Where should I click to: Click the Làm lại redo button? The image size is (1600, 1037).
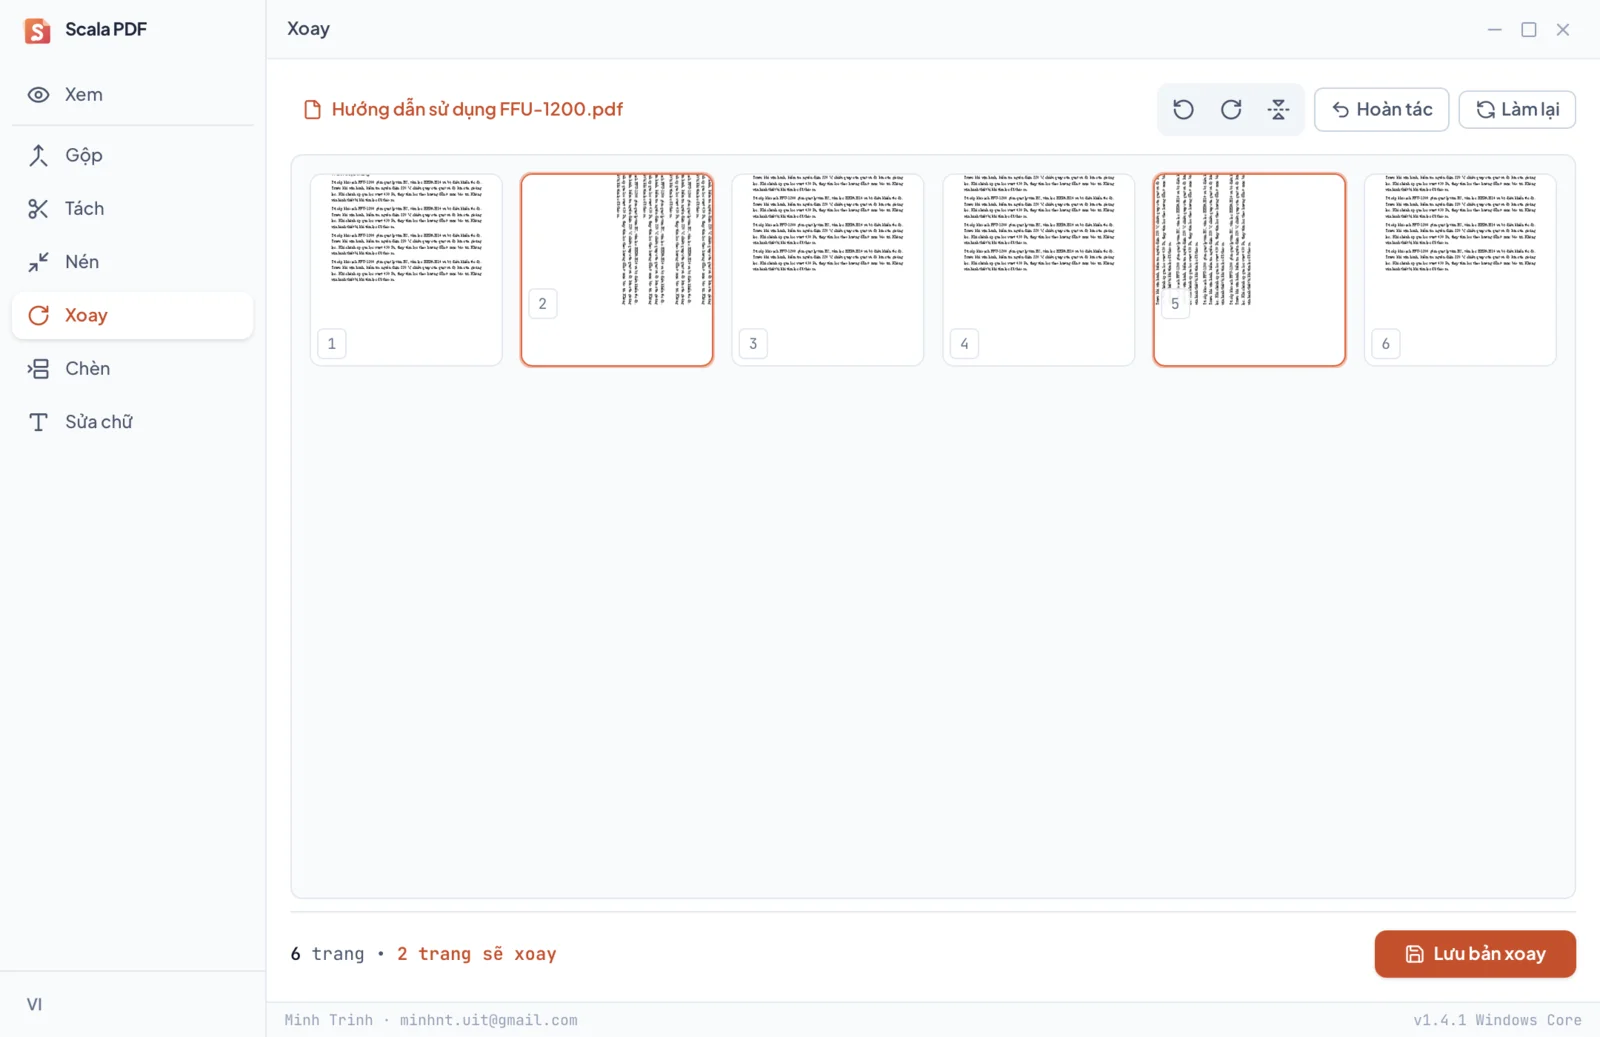pos(1517,109)
